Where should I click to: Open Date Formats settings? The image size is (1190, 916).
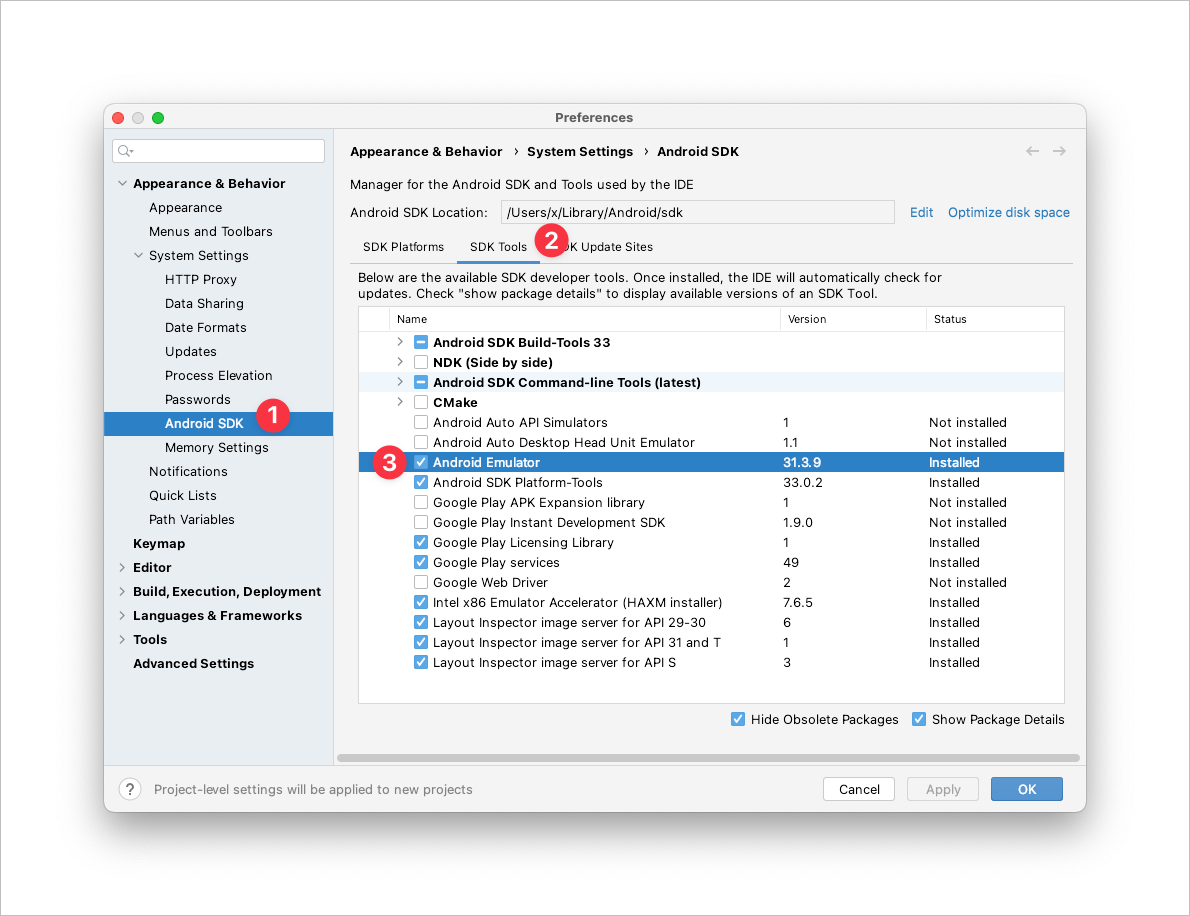[206, 328]
